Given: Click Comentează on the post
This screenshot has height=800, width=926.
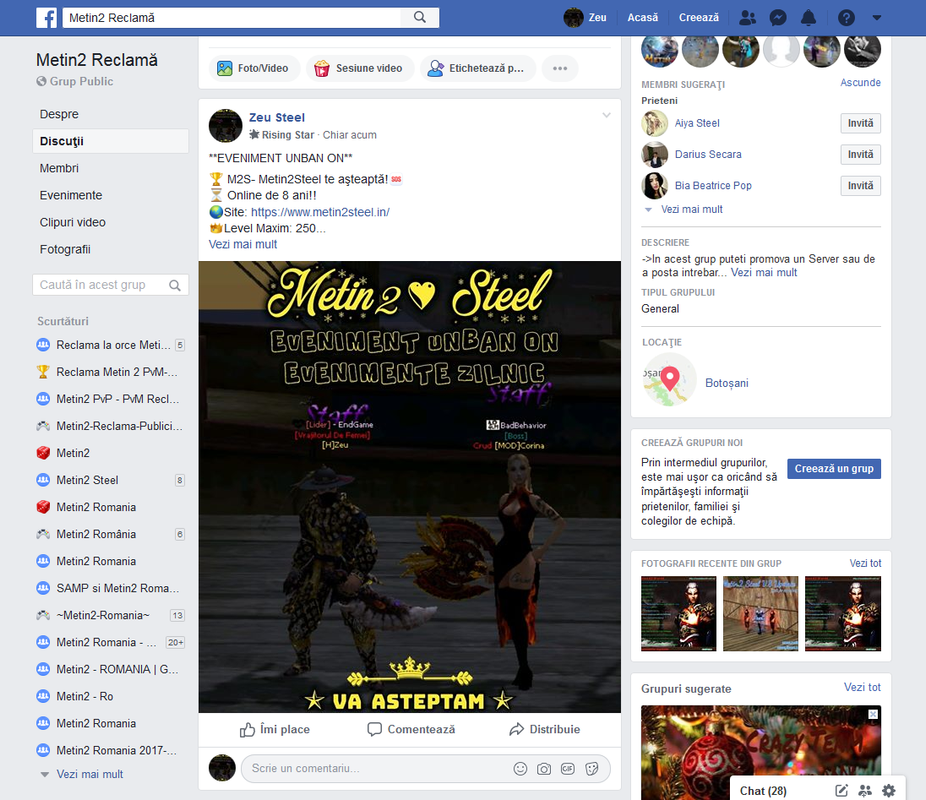Looking at the screenshot, I should (411, 730).
